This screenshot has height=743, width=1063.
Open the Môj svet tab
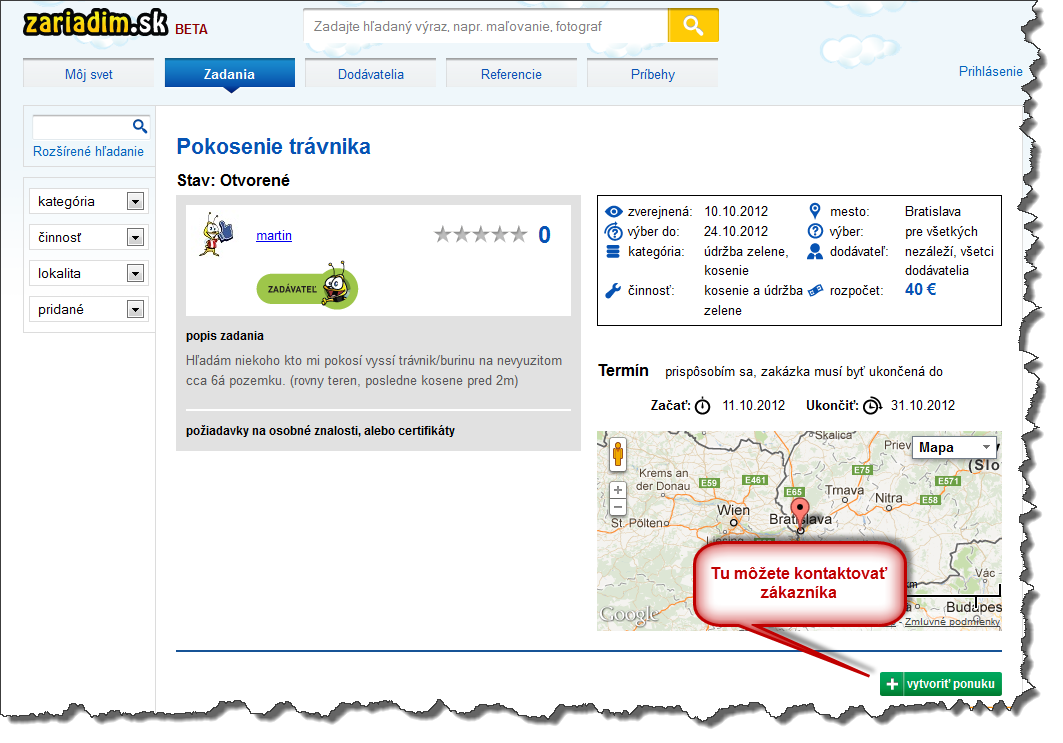click(x=89, y=74)
